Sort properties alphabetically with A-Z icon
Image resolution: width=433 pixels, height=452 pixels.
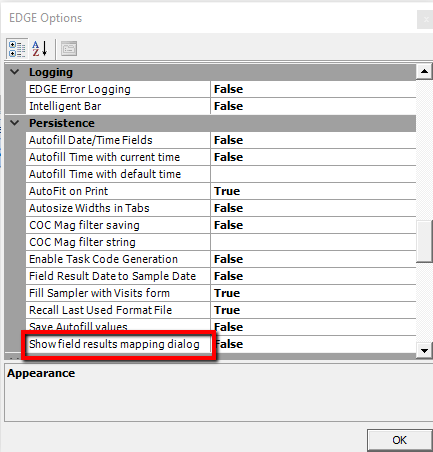pyautogui.click(x=40, y=49)
